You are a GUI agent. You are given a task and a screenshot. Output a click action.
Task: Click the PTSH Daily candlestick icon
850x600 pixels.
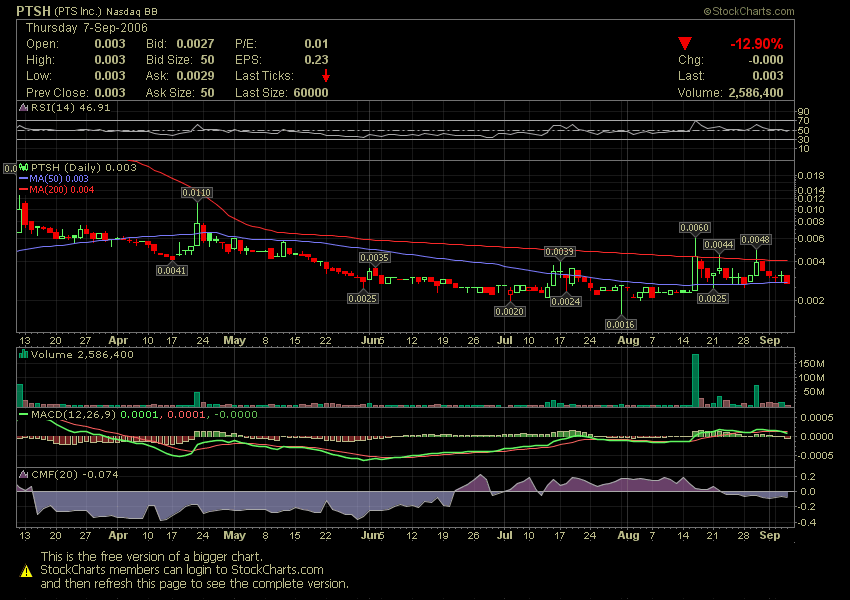coord(23,167)
